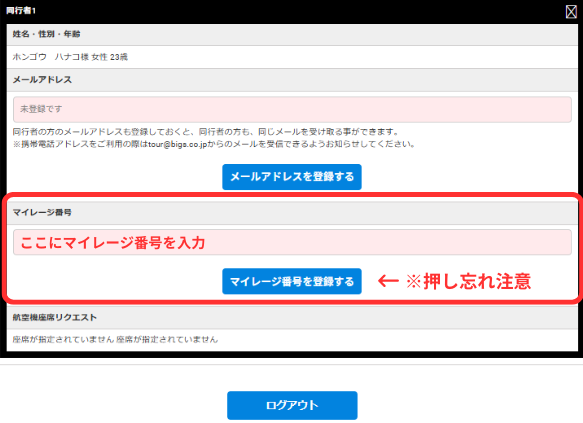Screen dimensions: 583x423
Task: Click the ※押し忘れ注意 warning text
Action: [x=468, y=281]
